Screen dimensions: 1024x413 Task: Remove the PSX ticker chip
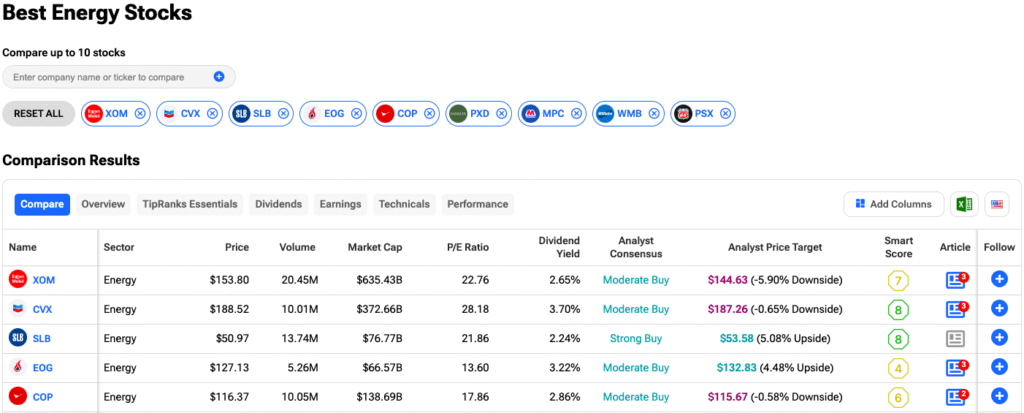pos(726,113)
